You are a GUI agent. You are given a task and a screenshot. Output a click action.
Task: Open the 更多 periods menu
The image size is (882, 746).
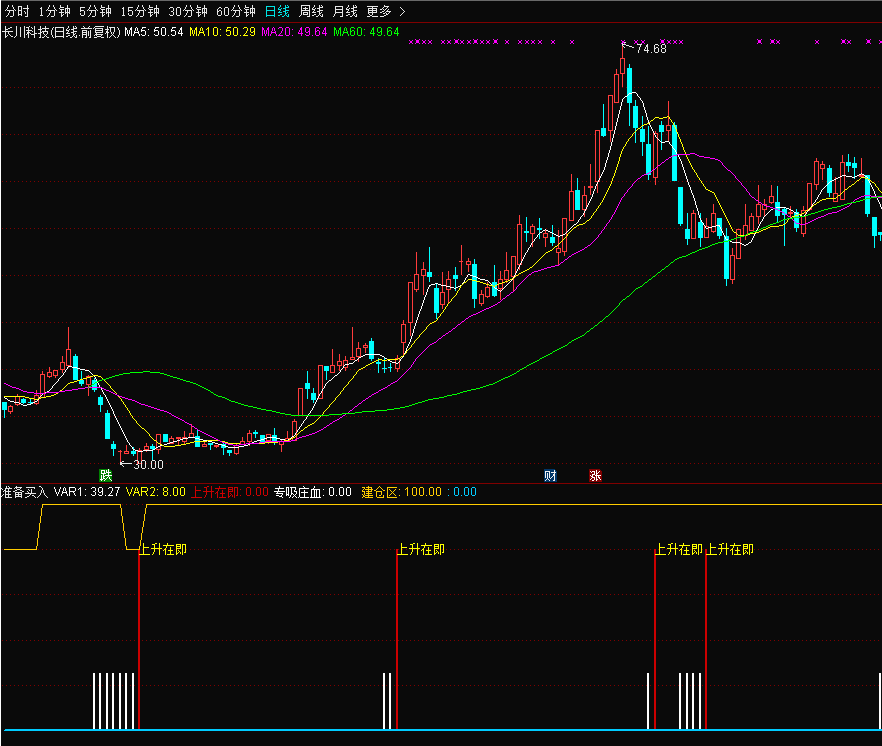pyautogui.click(x=379, y=11)
